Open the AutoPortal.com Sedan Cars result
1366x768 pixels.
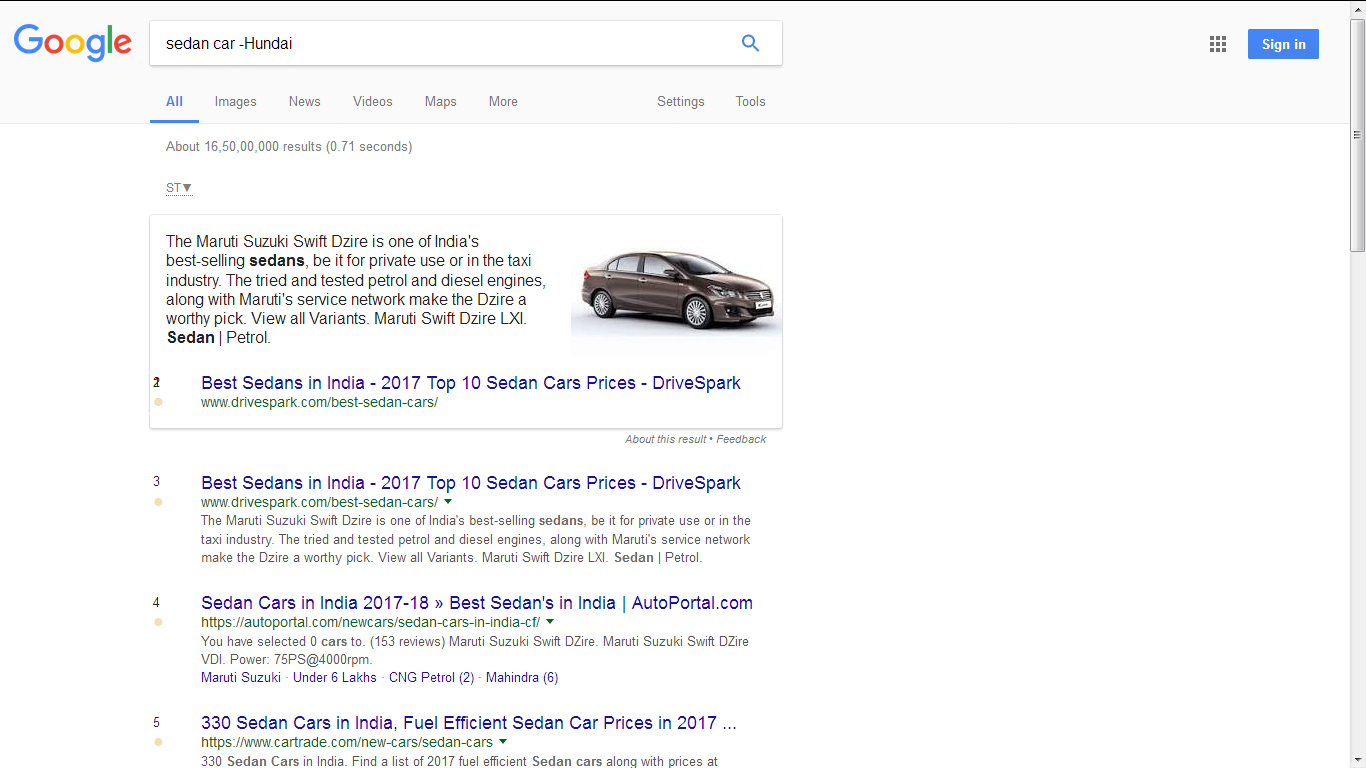(477, 603)
